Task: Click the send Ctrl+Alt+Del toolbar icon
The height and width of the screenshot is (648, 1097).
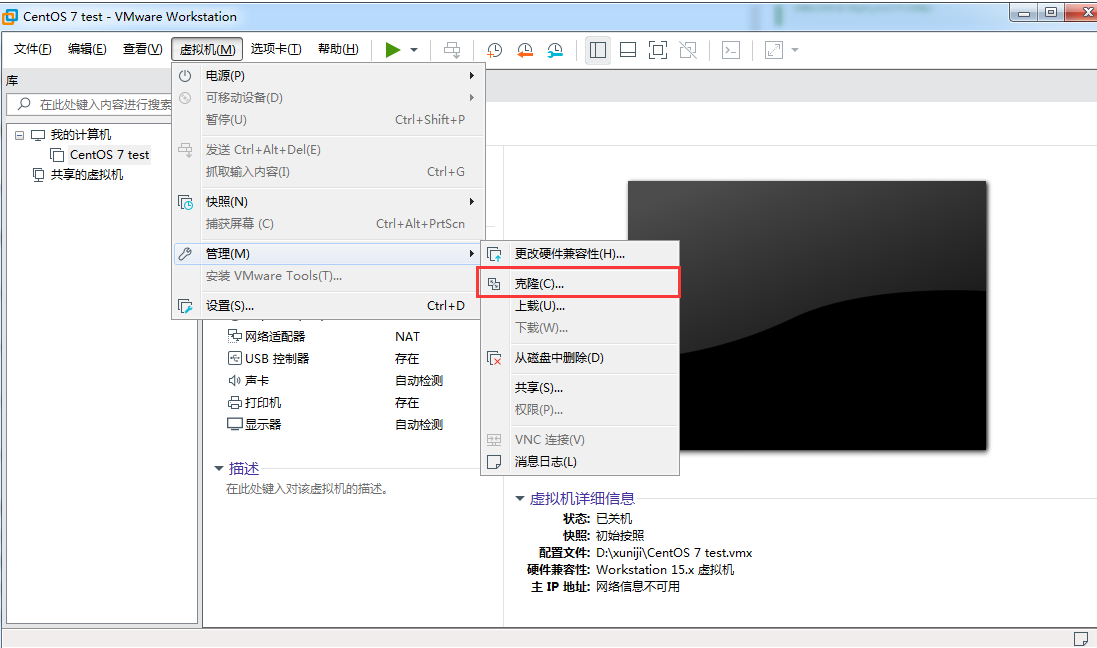Action: click(x=453, y=50)
